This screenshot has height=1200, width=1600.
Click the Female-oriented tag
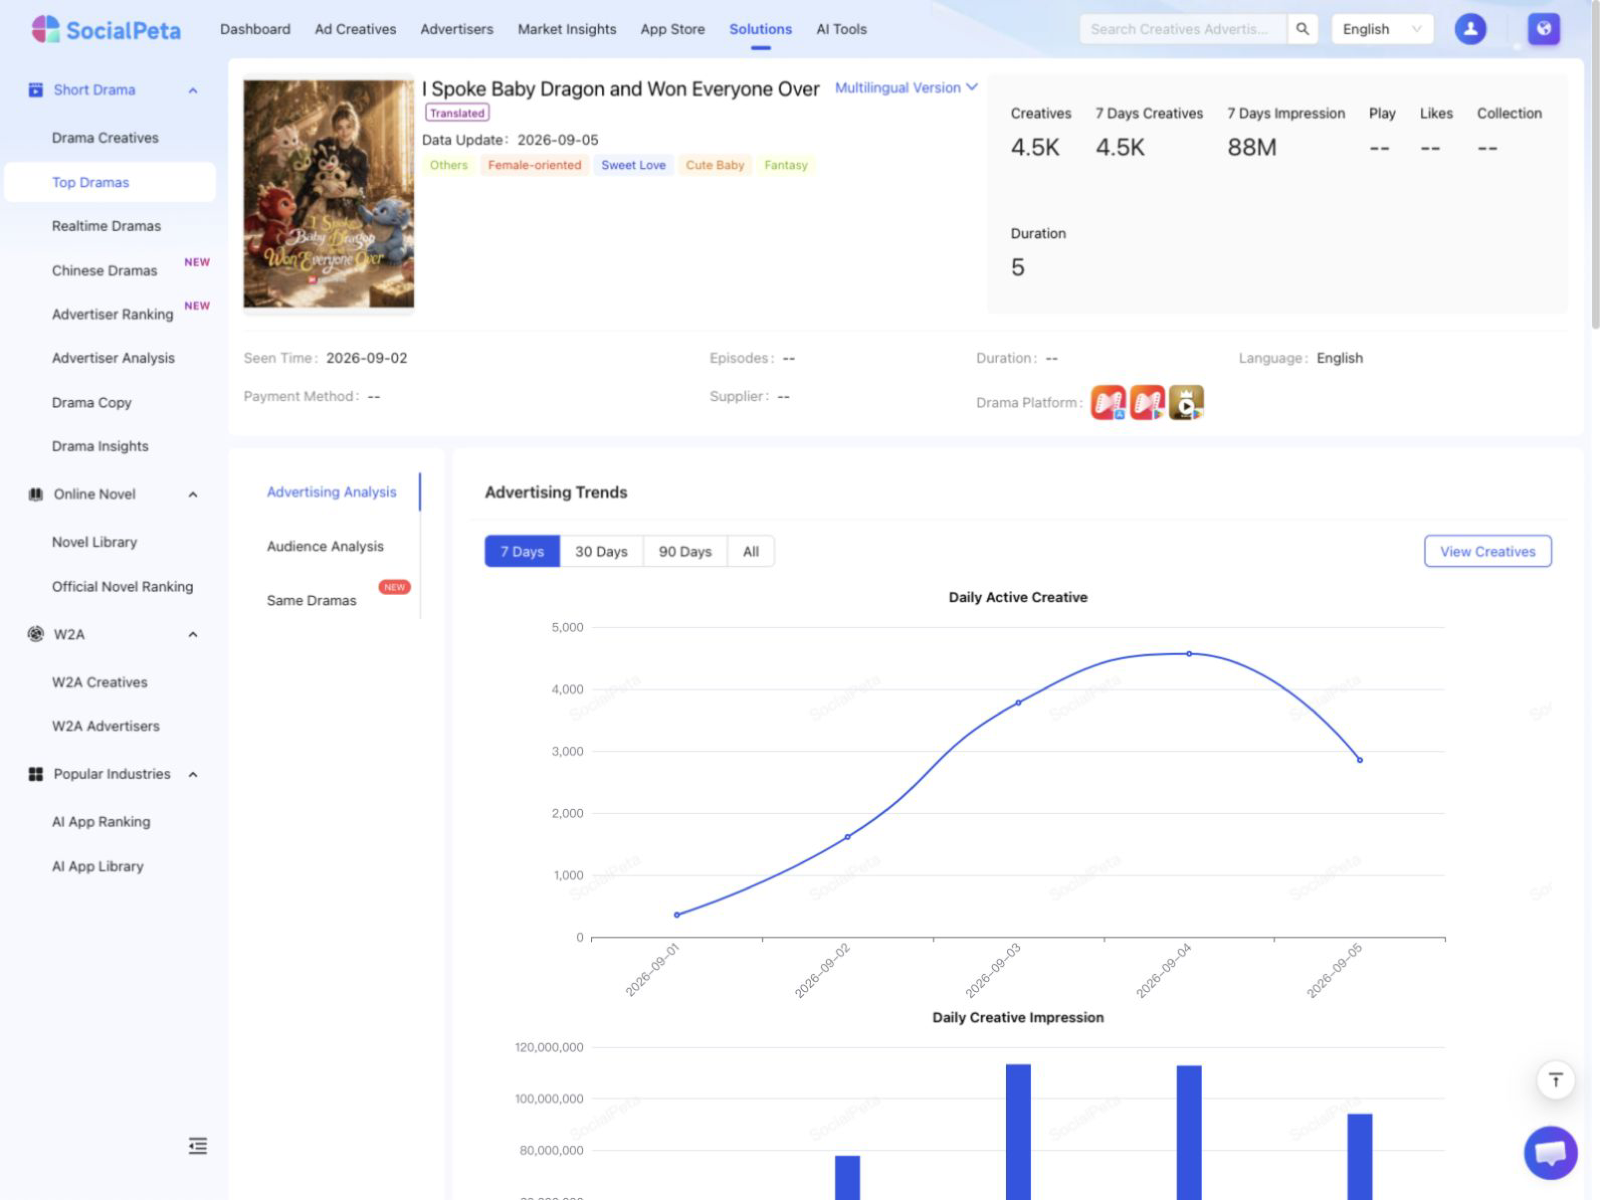pyautogui.click(x=534, y=165)
